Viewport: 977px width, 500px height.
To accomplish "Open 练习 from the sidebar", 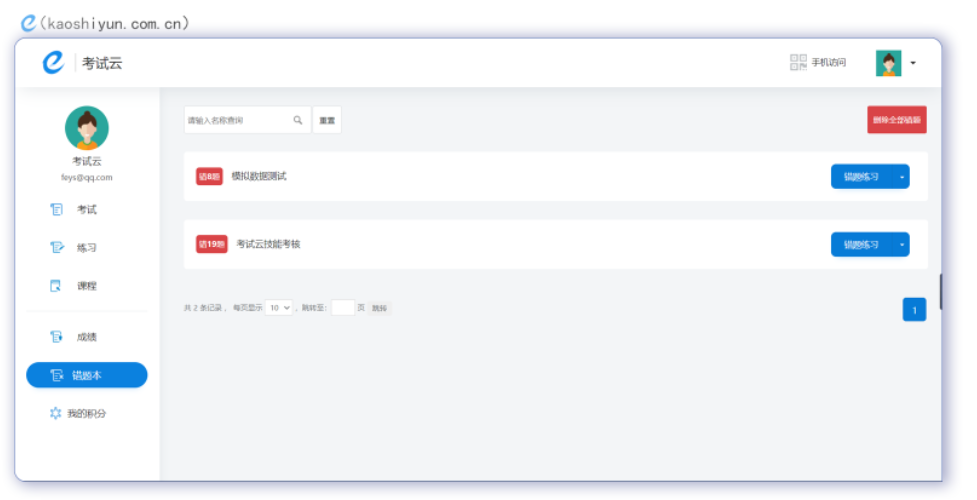I will click(86, 248).
